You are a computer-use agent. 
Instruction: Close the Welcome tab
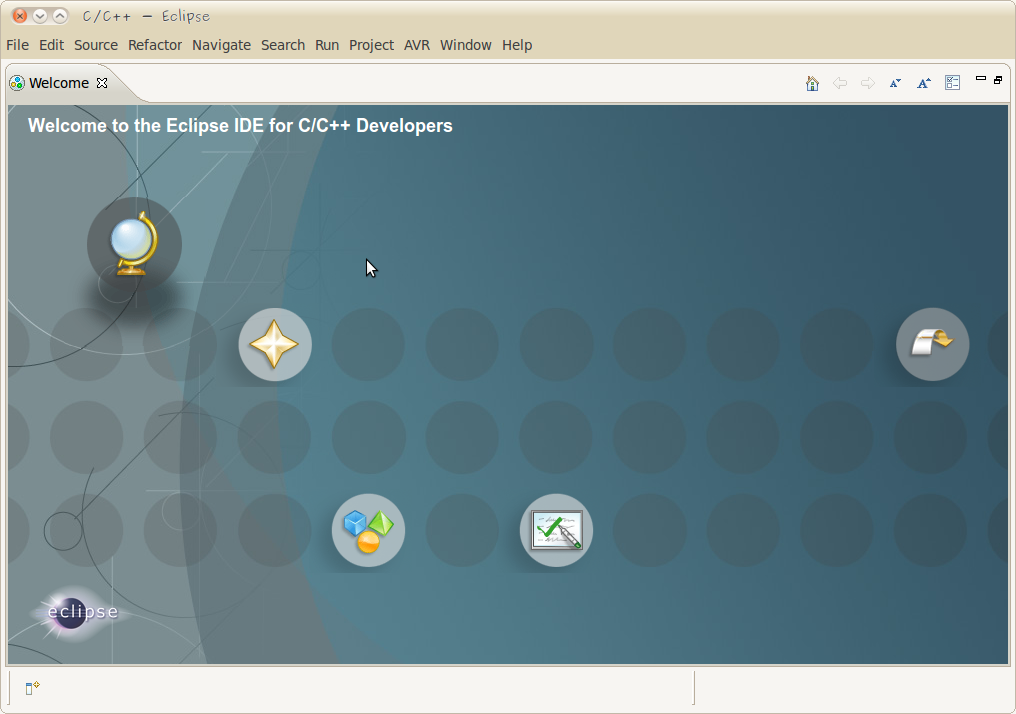pyautogui.click(x=101, y=83)
